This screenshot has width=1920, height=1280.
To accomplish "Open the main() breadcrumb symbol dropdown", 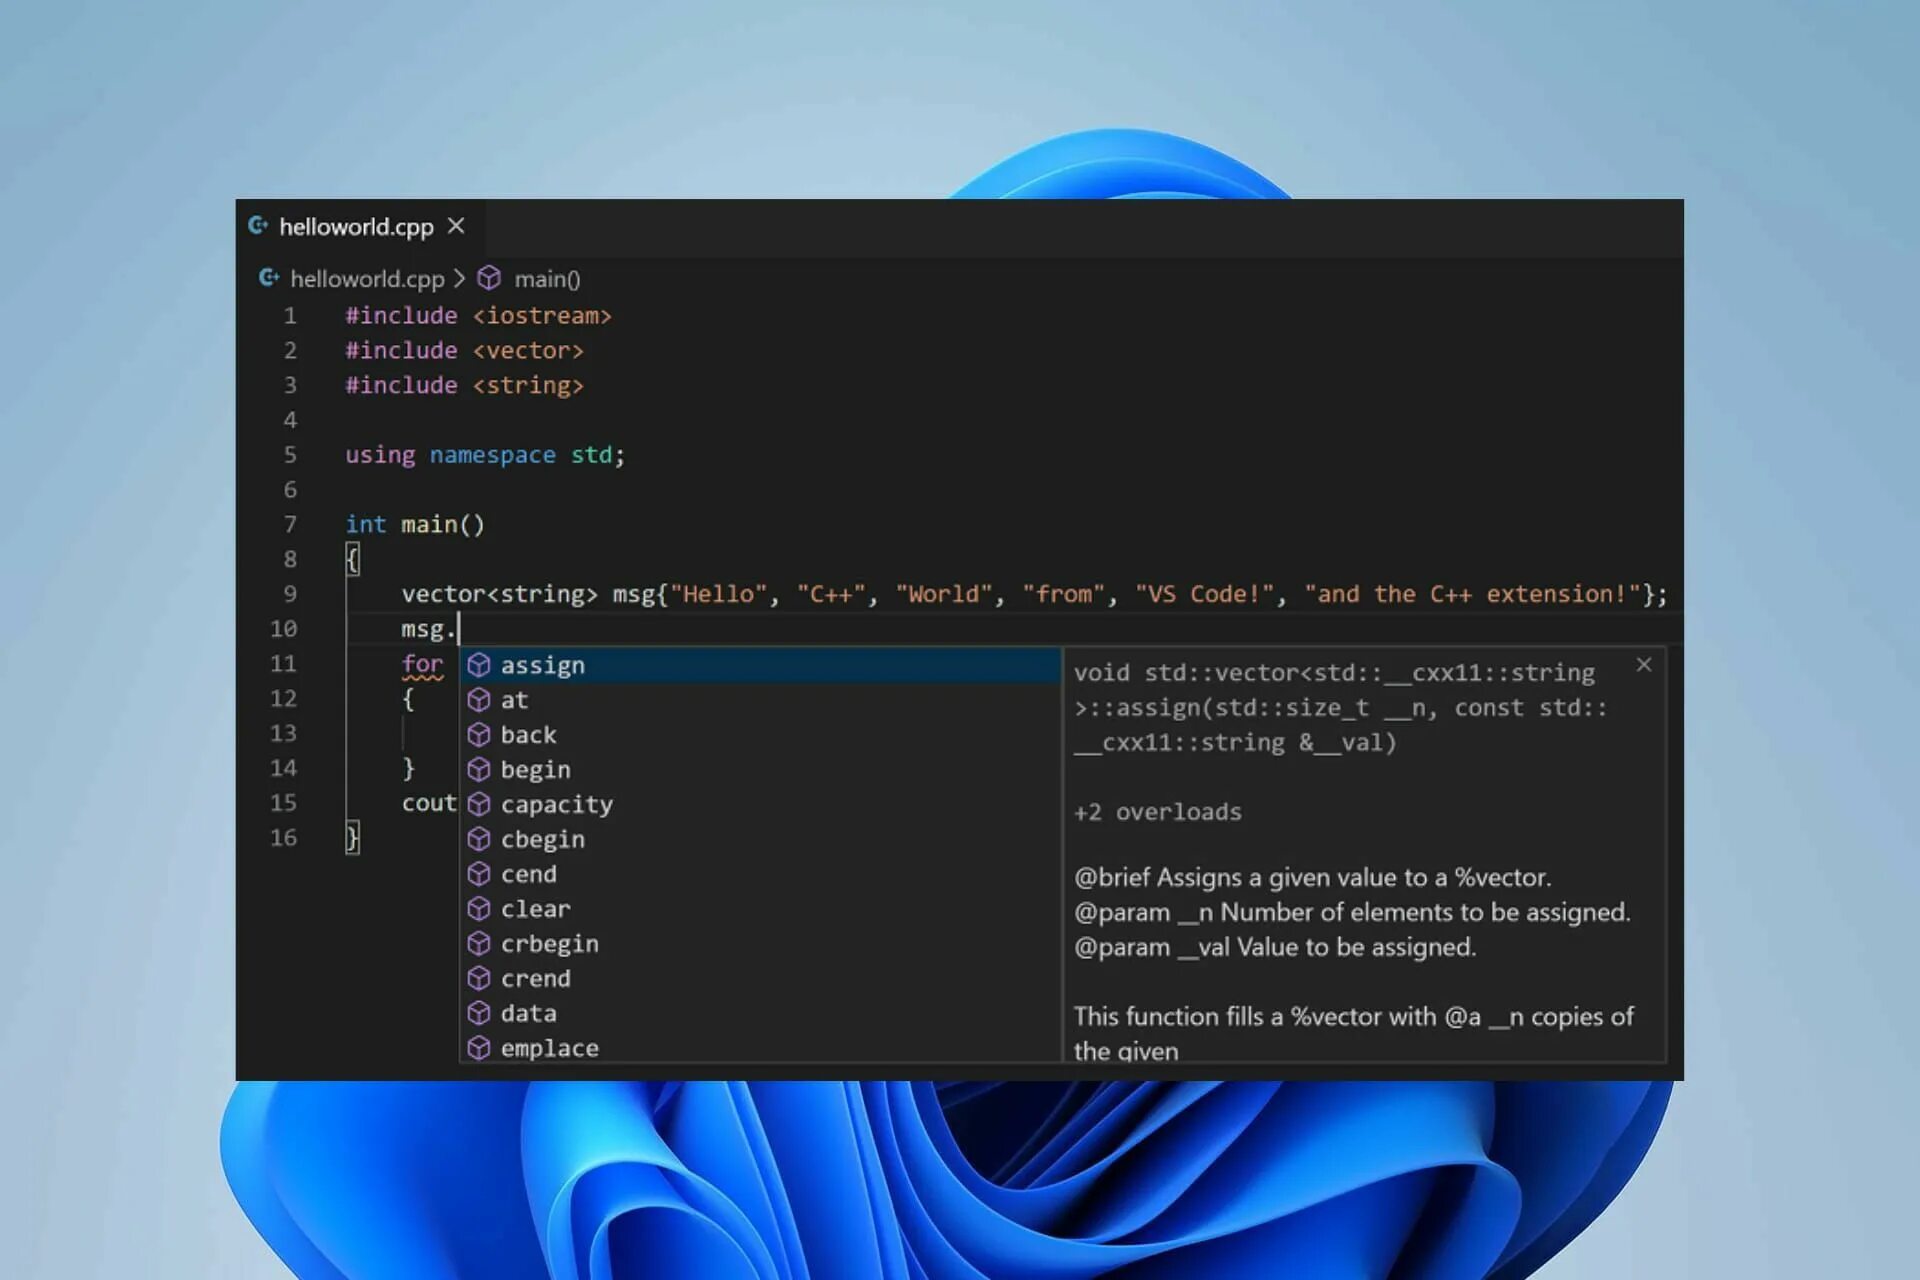I will 546,279.
